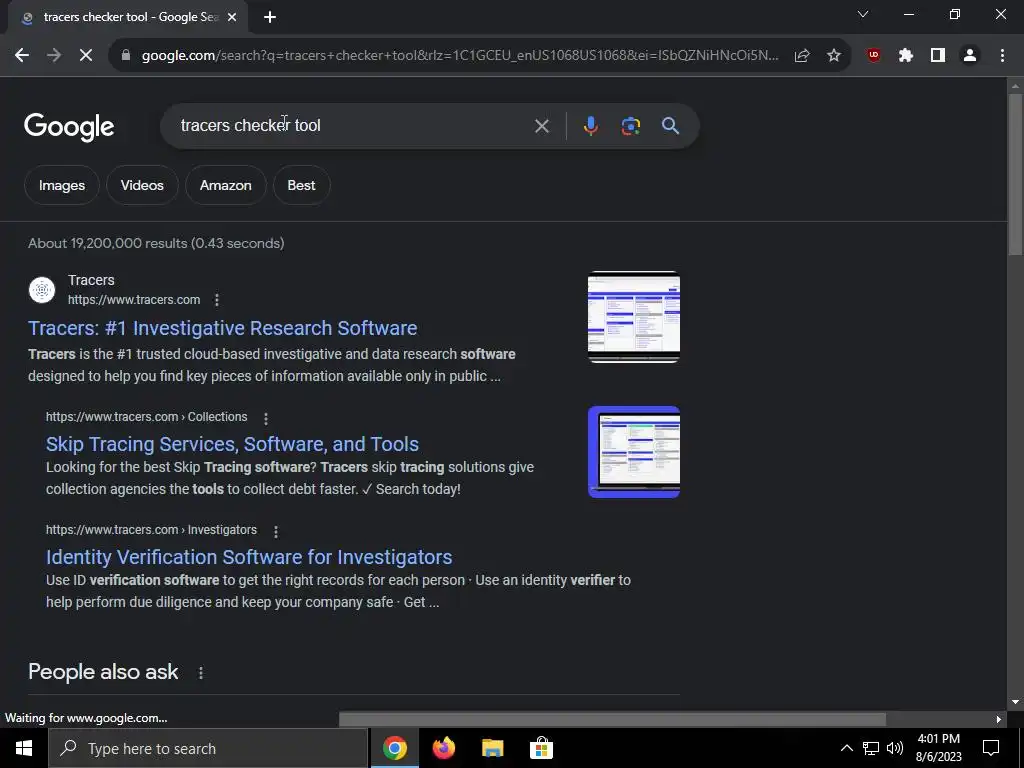Close the tracers checker tool tab
Viewport: 1024px width, 768px height.
pos(232,18)
